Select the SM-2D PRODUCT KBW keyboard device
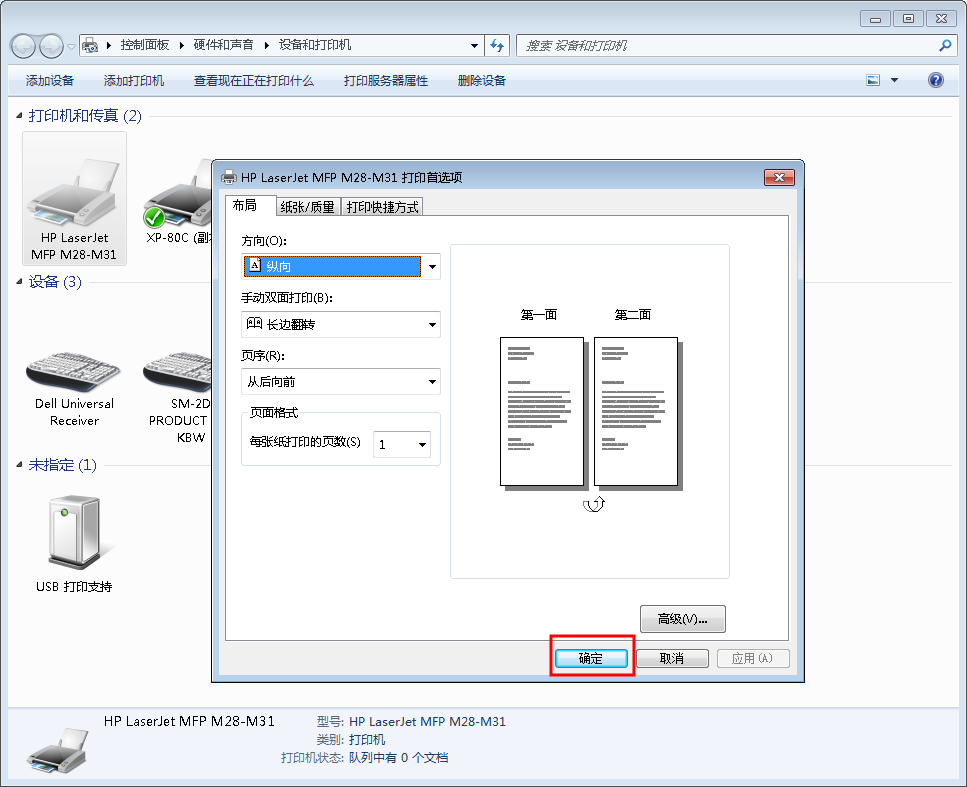 (x=179, y=396)
